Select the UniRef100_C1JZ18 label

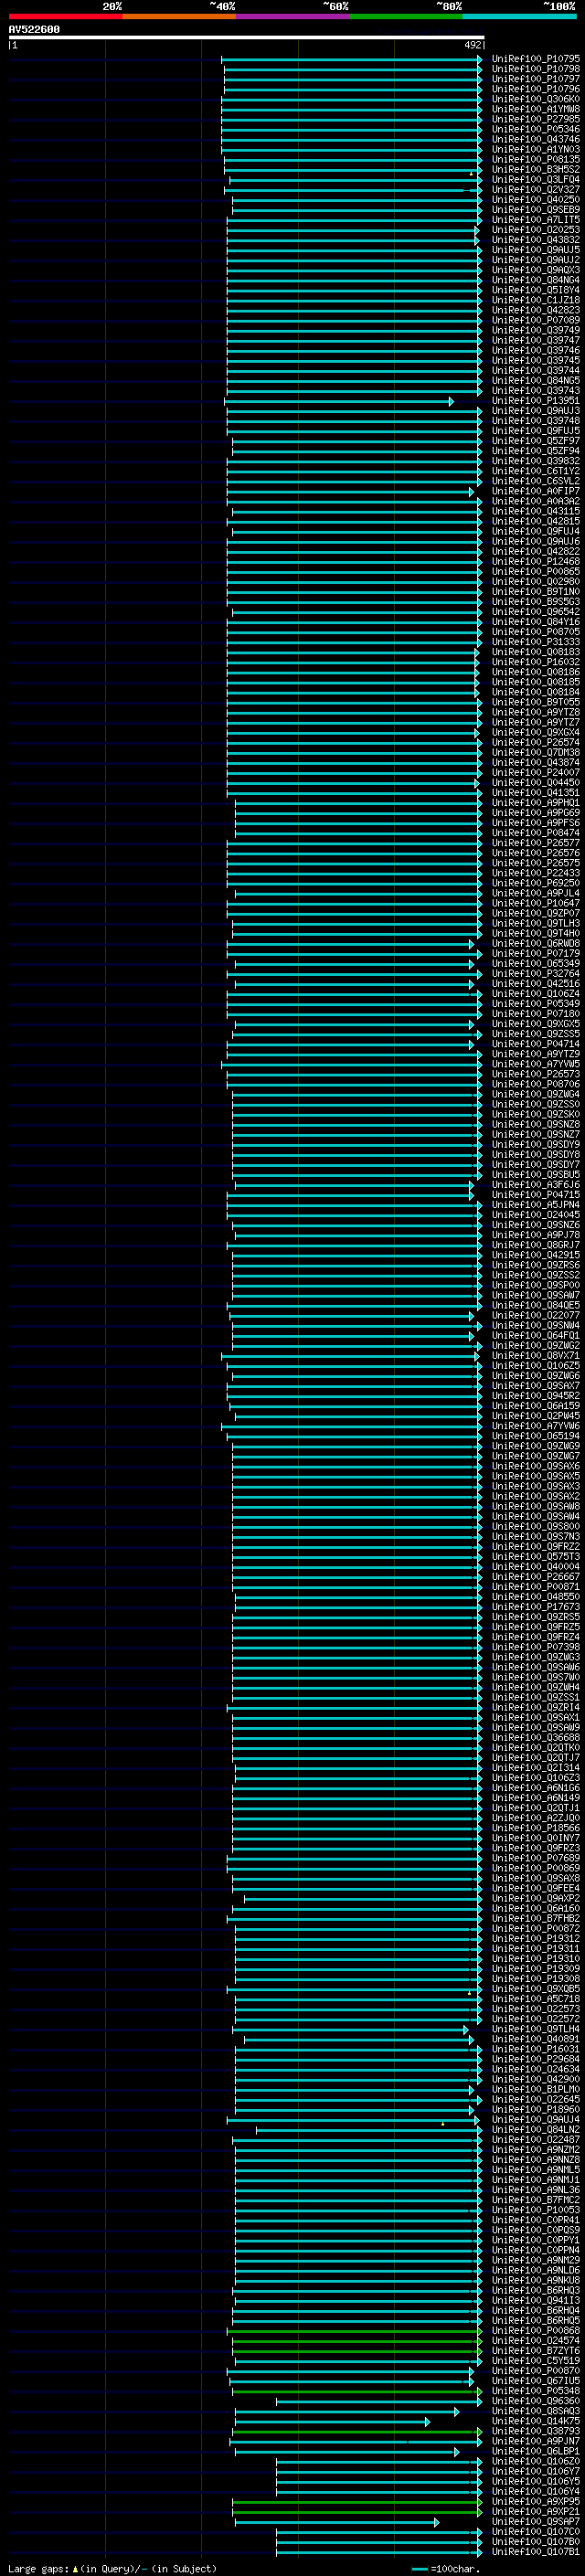[536, 300]
